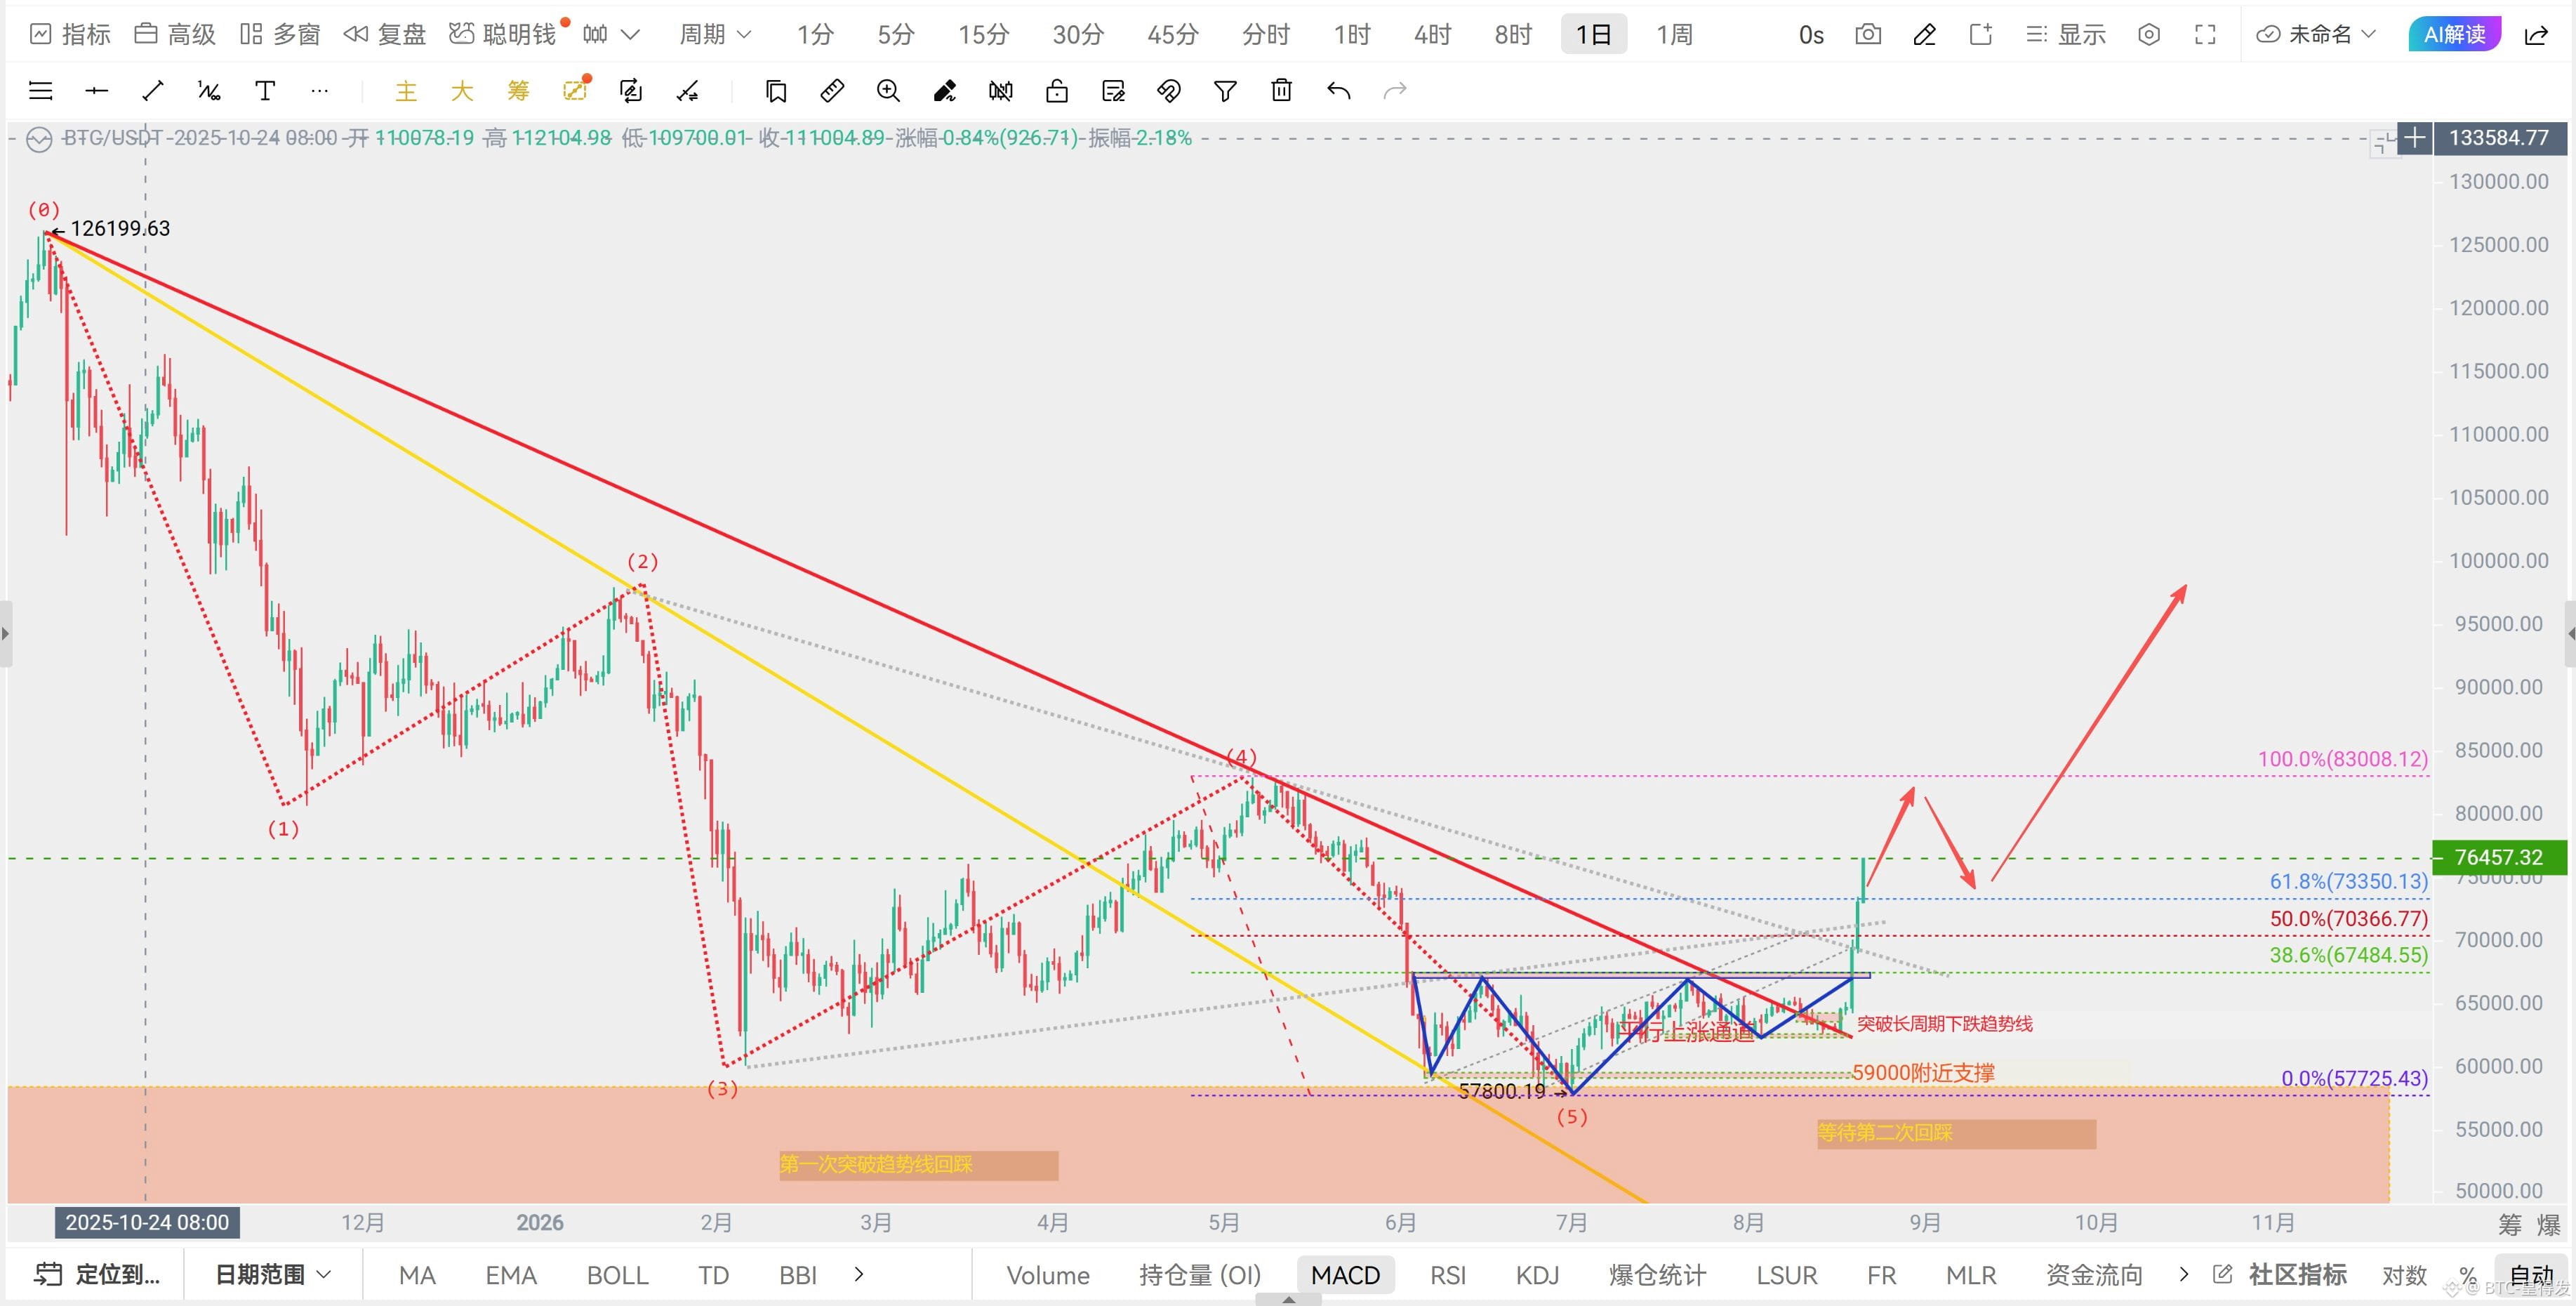2576x1306 pixels.
Task: Open the 聪明钱 smart money feature
Action: point(503,35)
